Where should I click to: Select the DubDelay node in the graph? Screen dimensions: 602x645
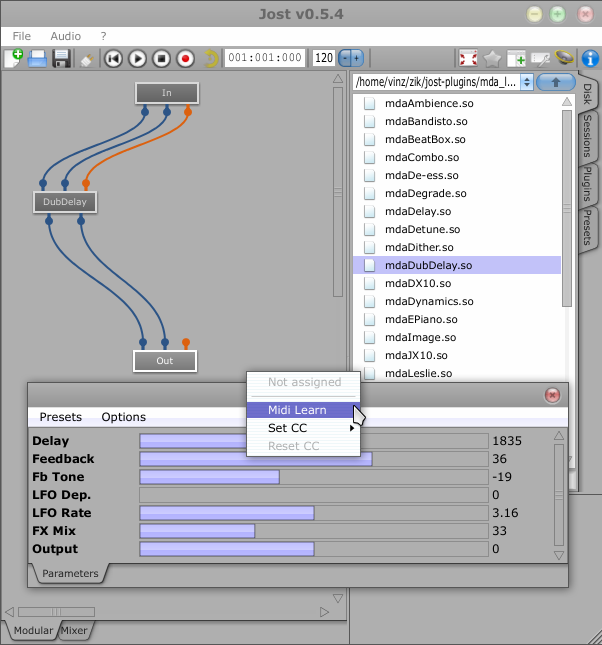(x=65, y=202)
